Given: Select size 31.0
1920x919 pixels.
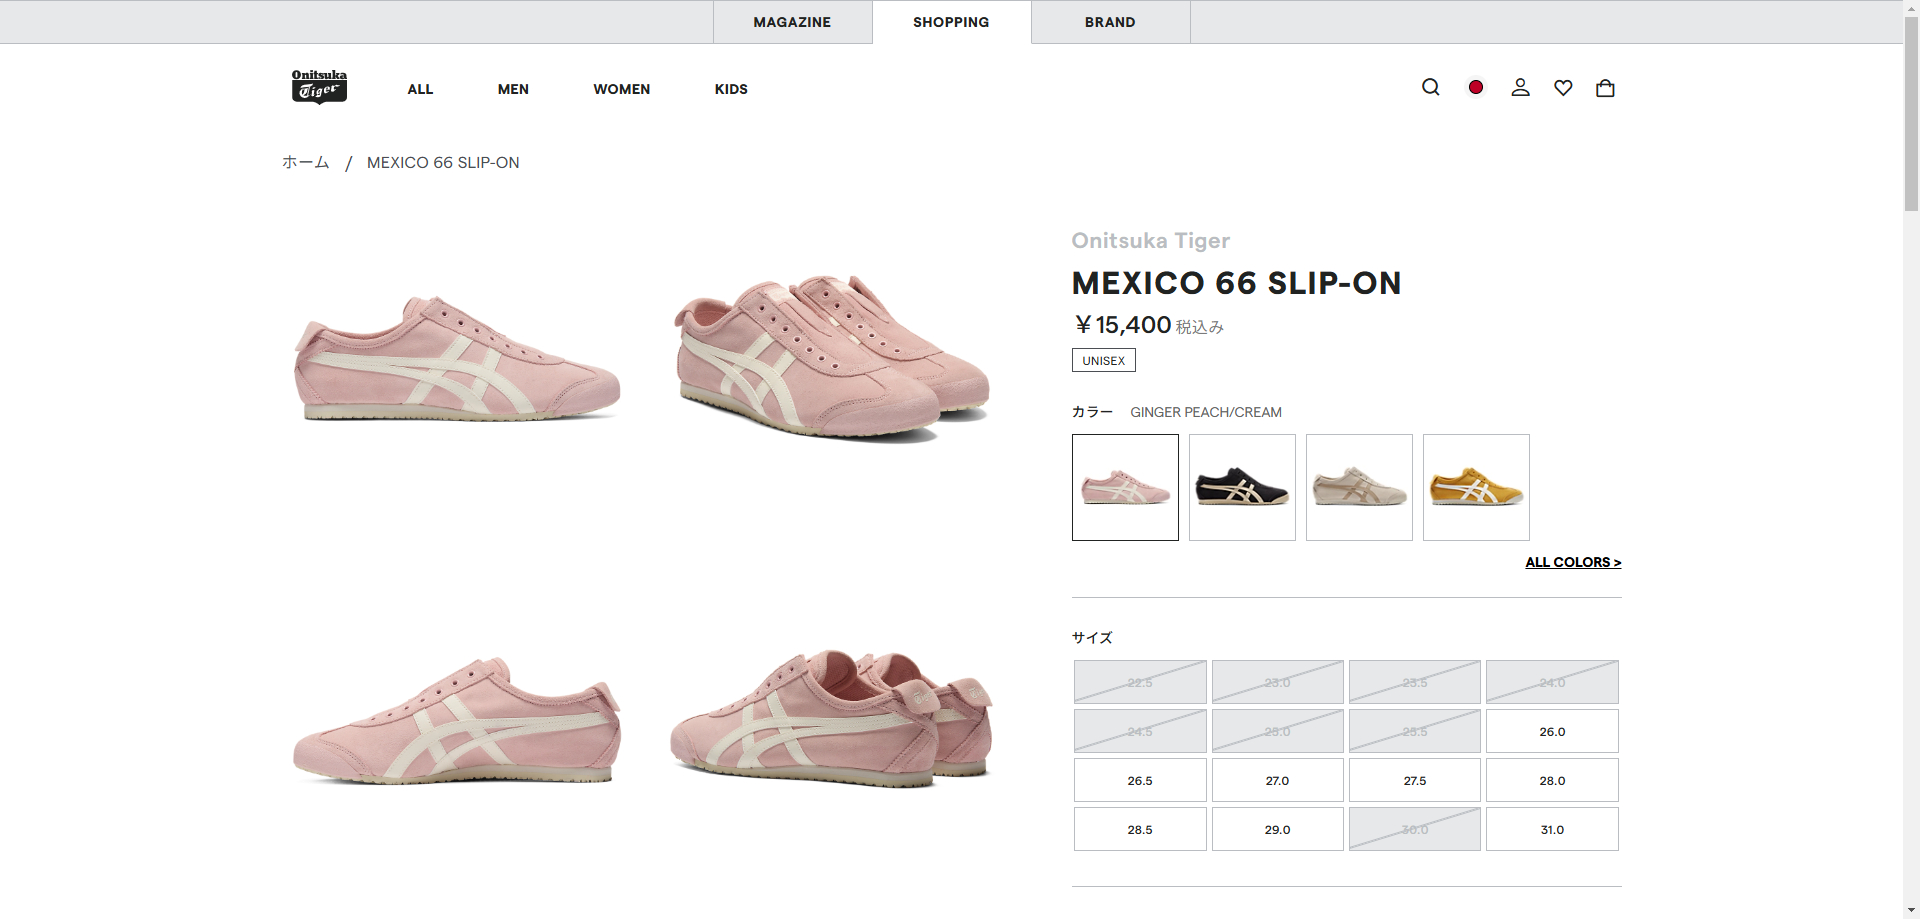Looking at the screenshot, I should (x=1552, y=829).
